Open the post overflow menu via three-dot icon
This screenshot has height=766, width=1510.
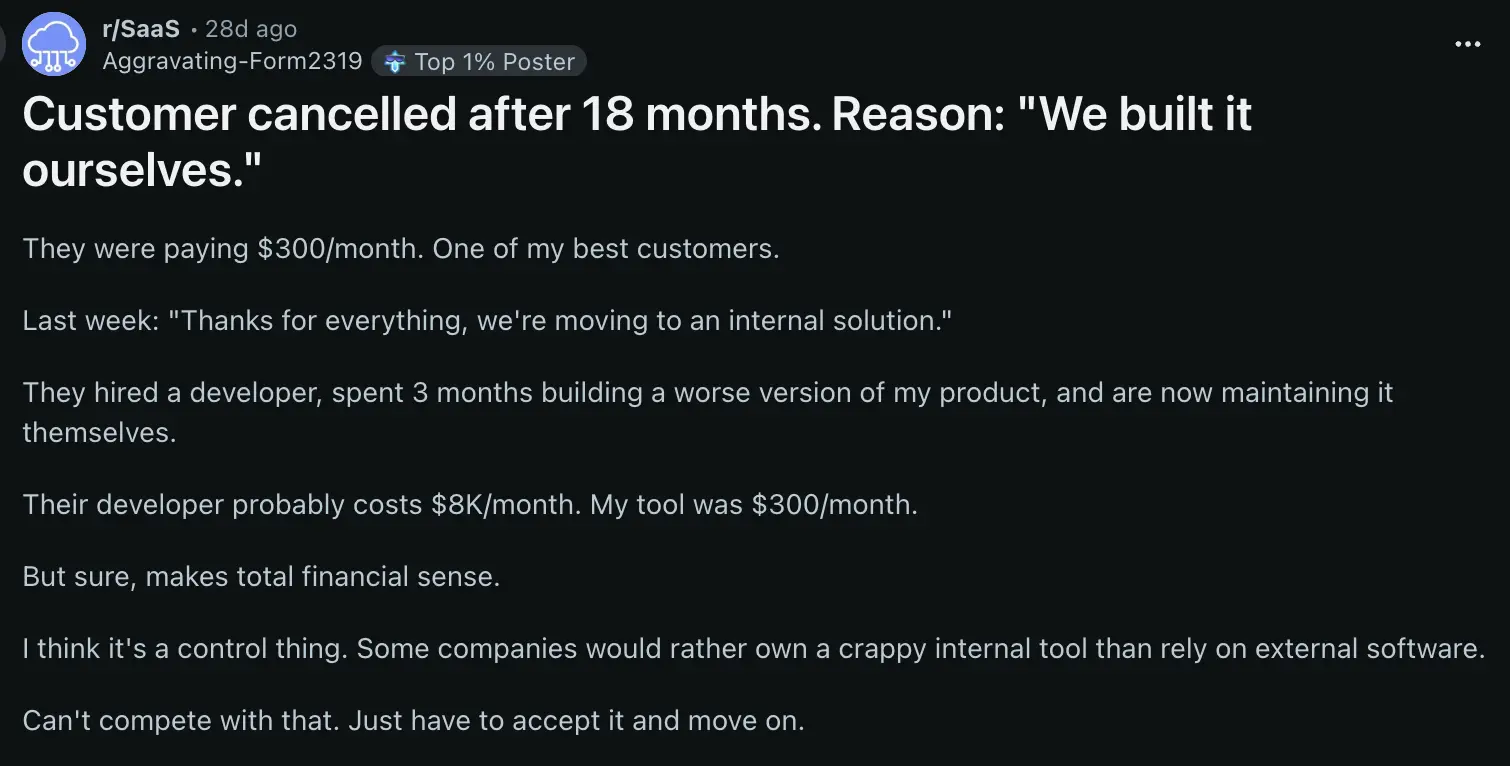[1466, 44]
